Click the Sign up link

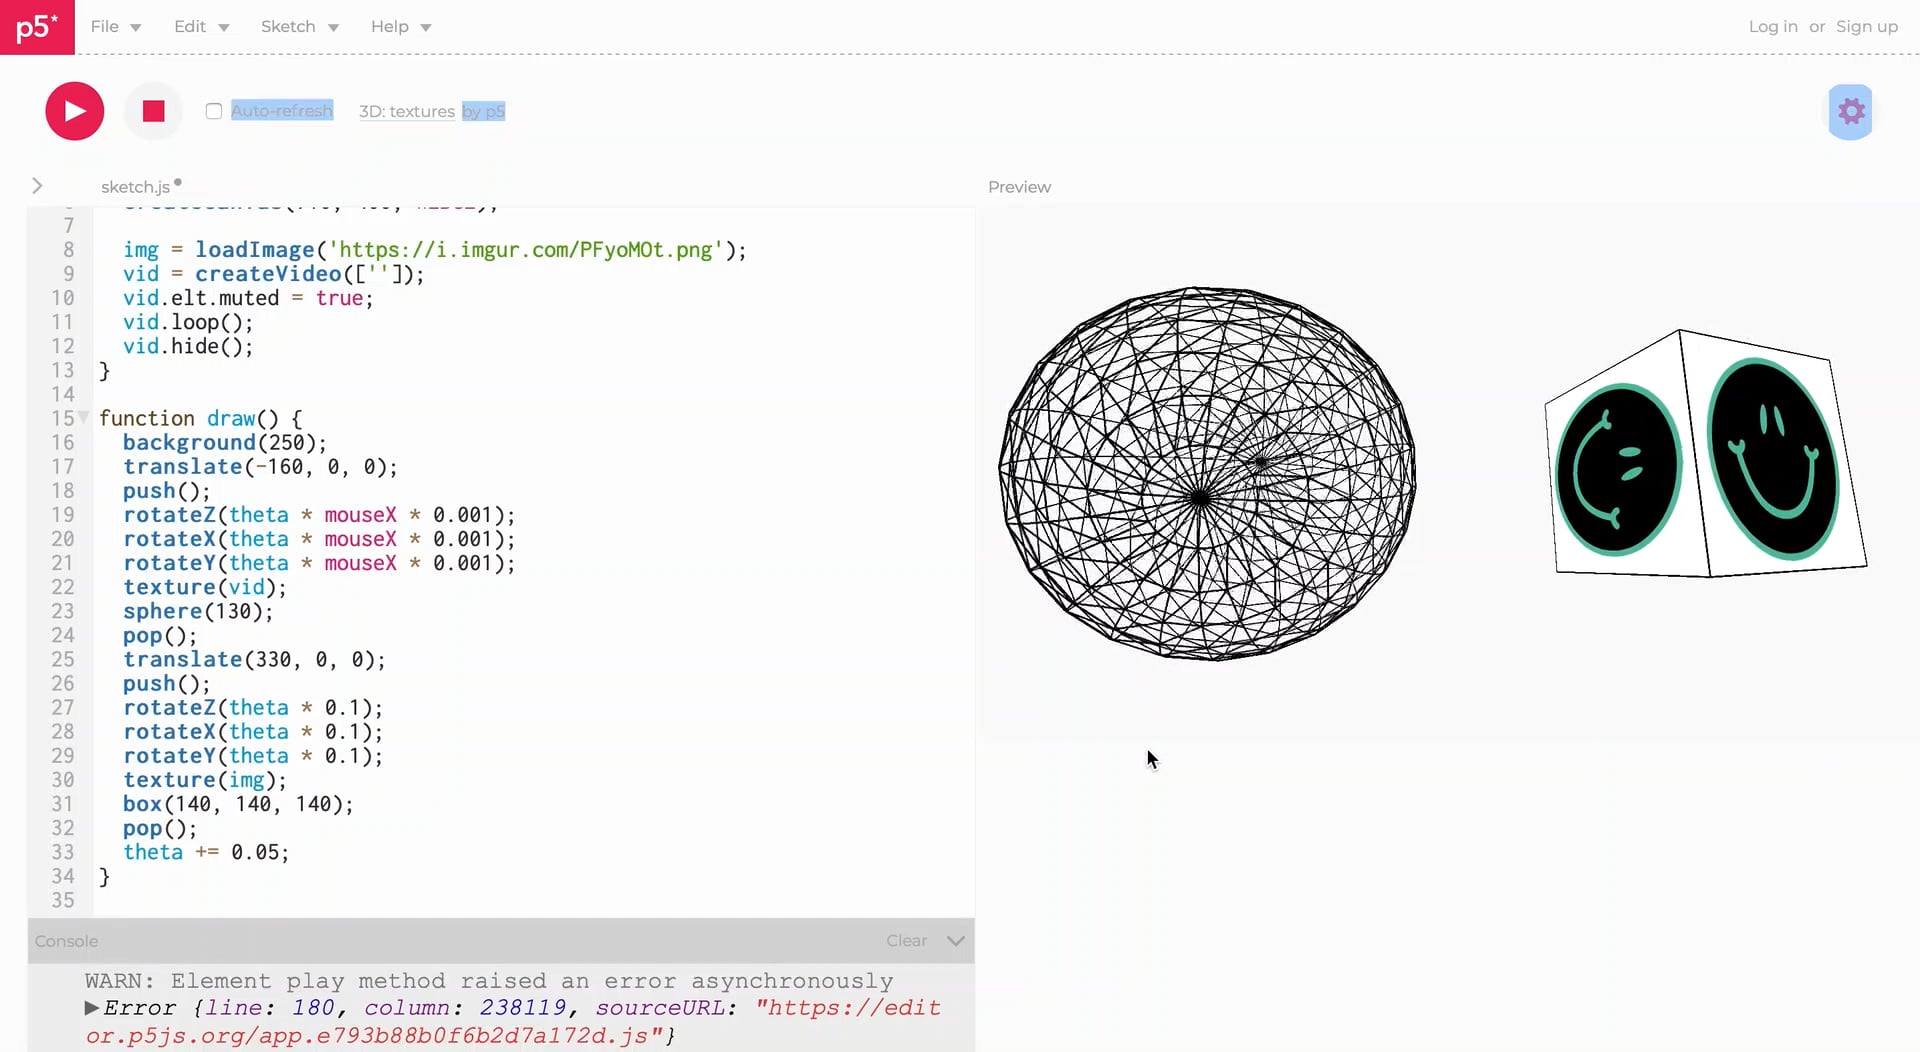1867,27
